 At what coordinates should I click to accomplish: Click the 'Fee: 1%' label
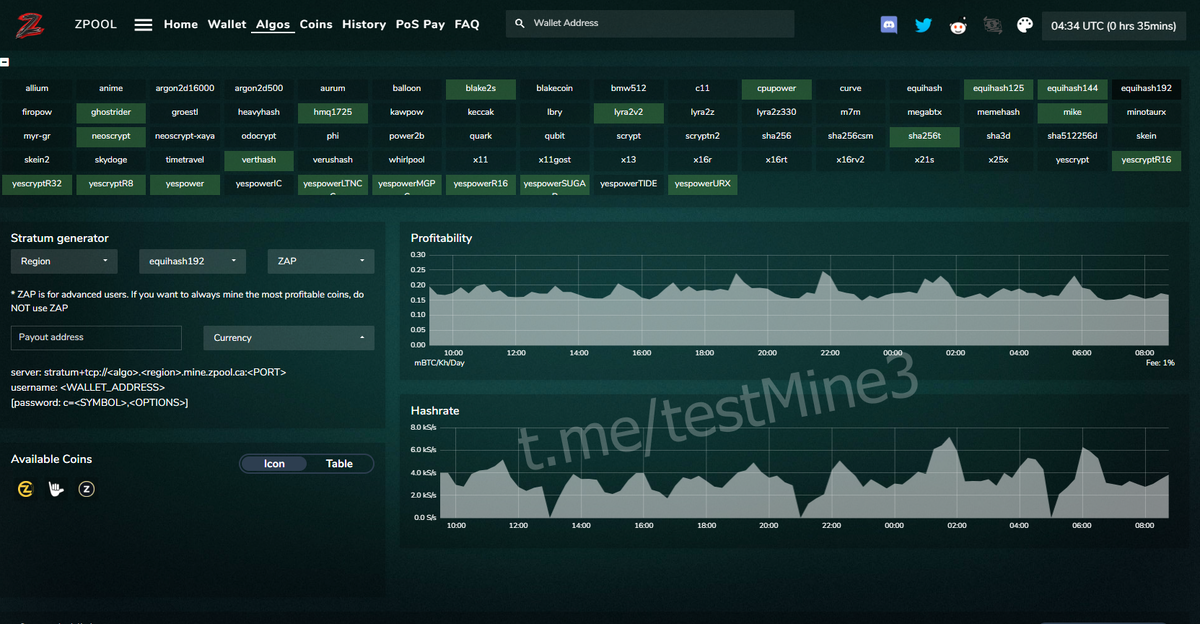1160,363
